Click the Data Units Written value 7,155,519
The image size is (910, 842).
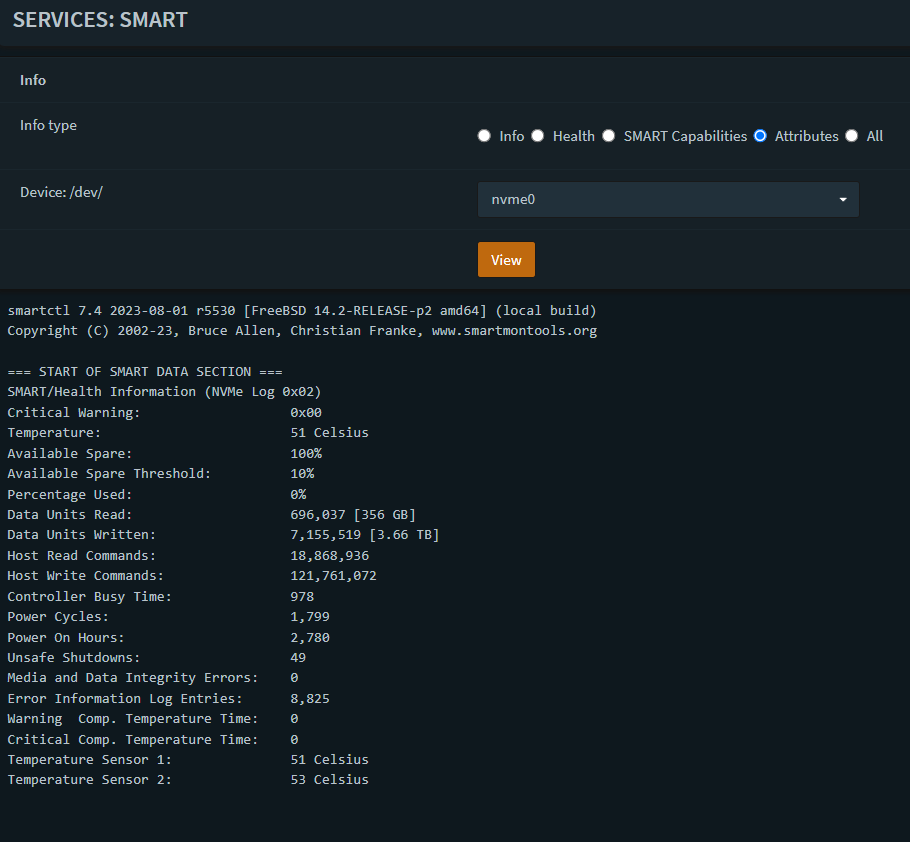(326, 535)
